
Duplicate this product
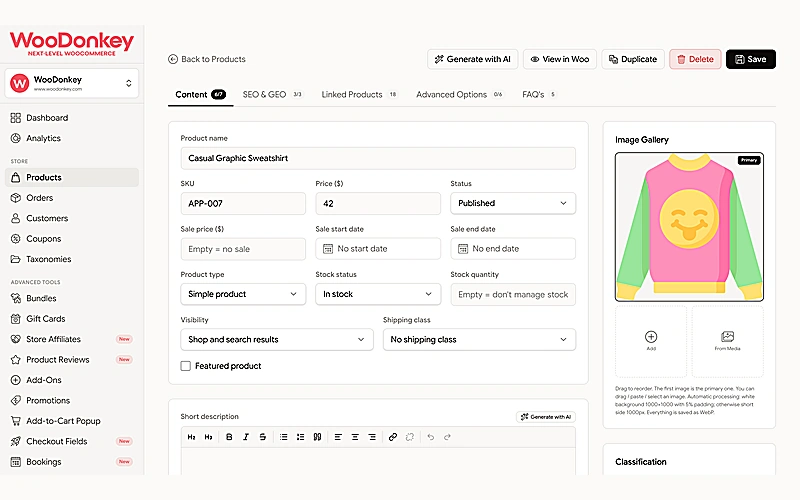click(633, 59)
